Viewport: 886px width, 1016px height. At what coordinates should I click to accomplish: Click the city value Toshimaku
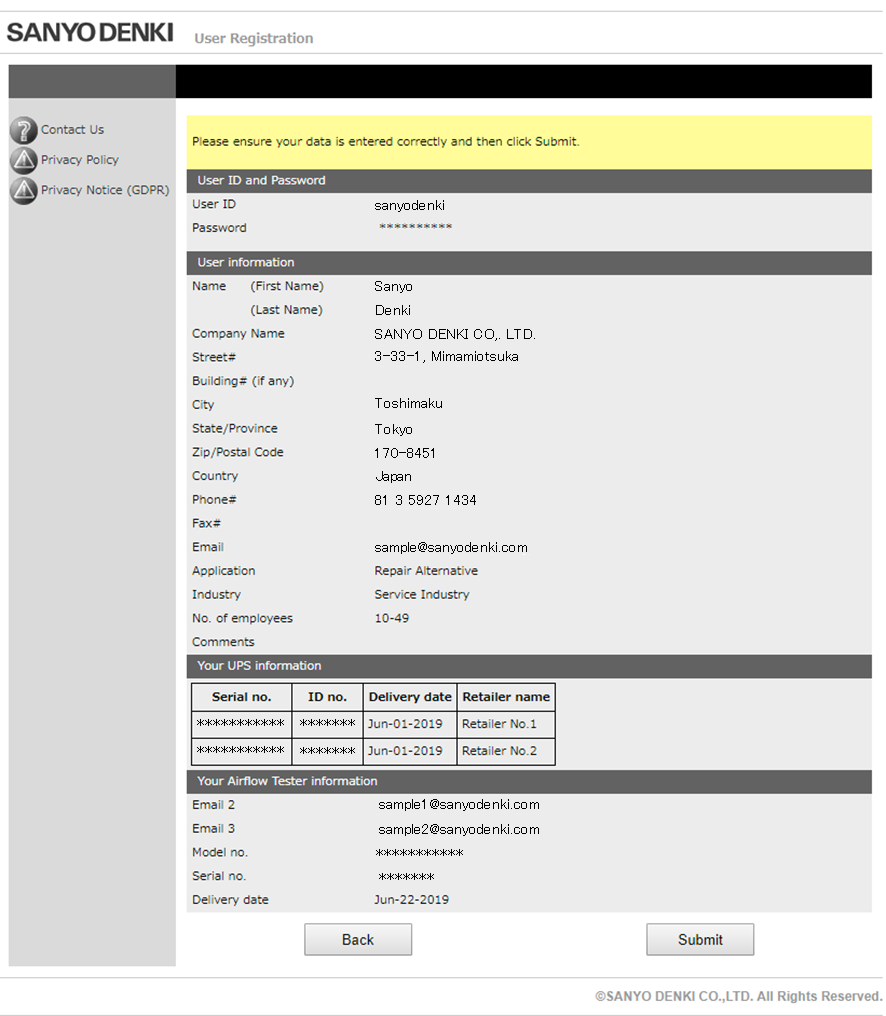coord(408,404)
